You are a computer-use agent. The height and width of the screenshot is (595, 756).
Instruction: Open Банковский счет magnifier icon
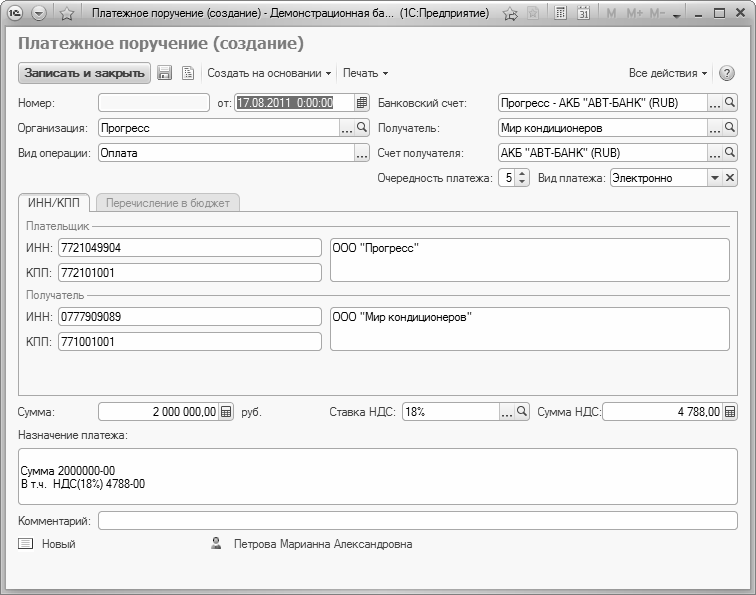point(730,102)
